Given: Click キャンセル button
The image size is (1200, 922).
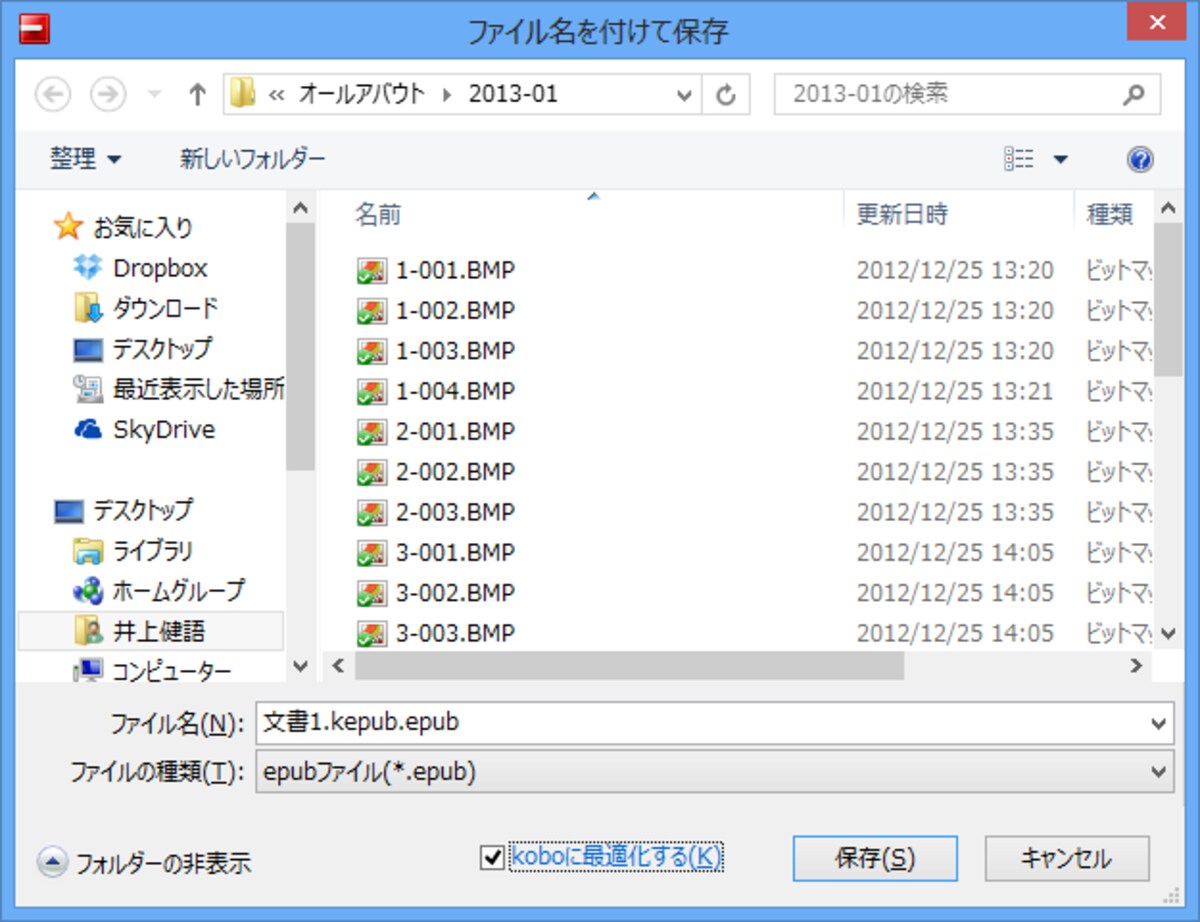Looking at the screenshot, I should tap(1066, 858).
